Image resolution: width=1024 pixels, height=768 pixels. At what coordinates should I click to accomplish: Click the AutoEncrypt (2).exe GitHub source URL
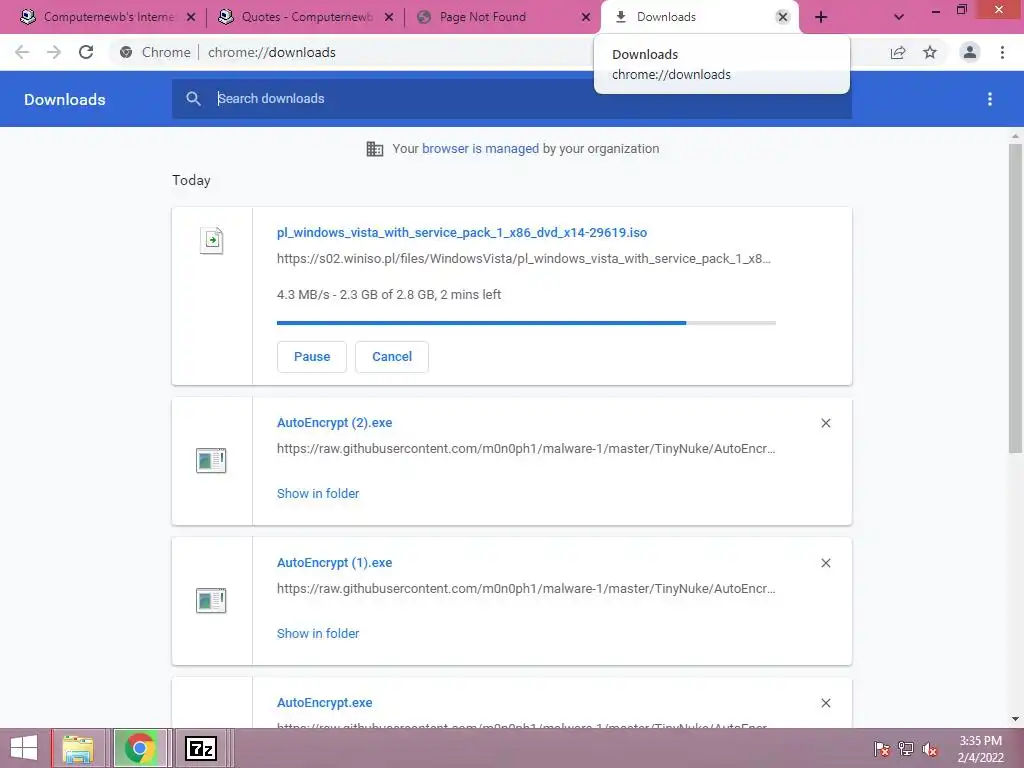(x=526, y=449)
